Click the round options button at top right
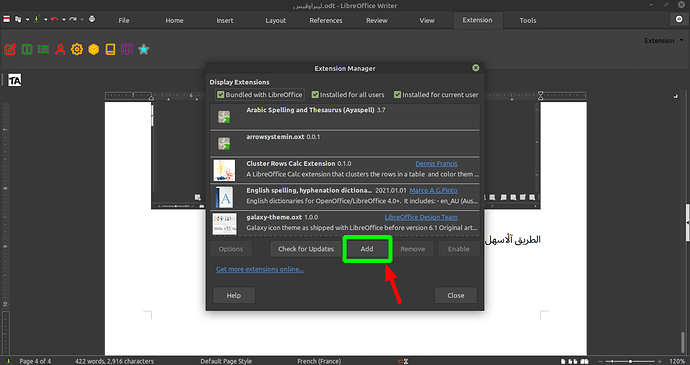The image size is (690, 365). point(679,19)
